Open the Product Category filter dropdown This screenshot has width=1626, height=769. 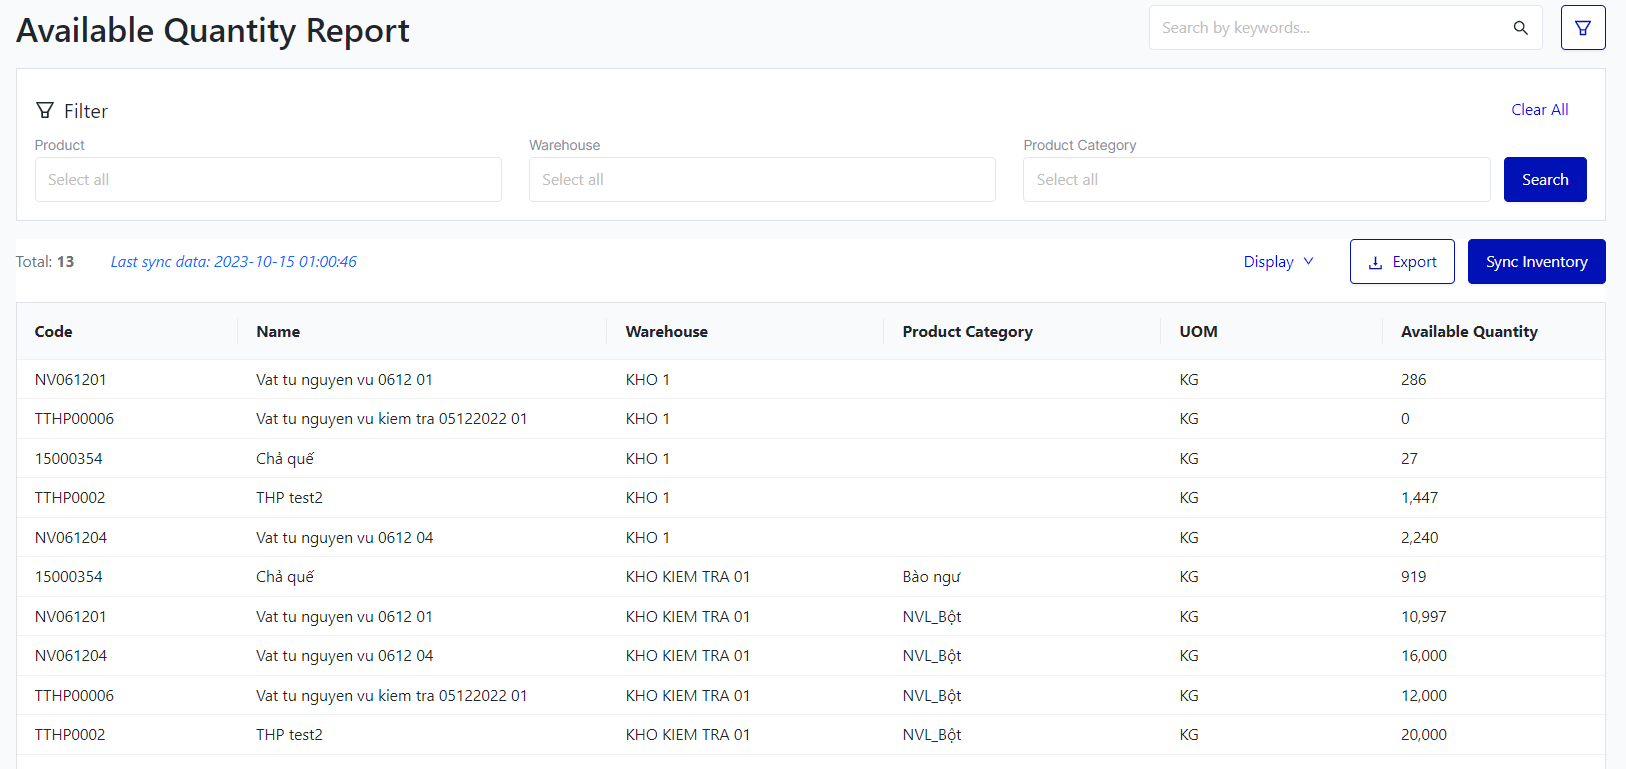[x=1256, y=180]
